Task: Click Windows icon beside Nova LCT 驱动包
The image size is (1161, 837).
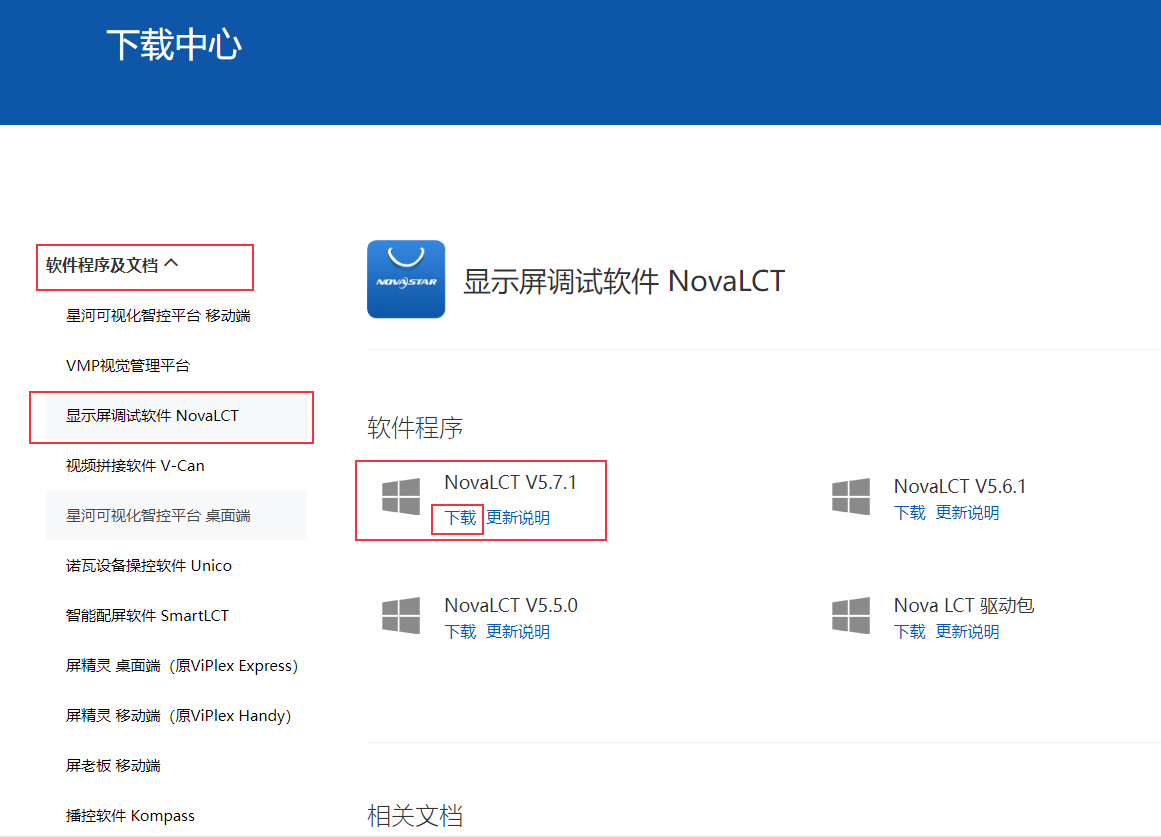Action: (x=851, y=616)
